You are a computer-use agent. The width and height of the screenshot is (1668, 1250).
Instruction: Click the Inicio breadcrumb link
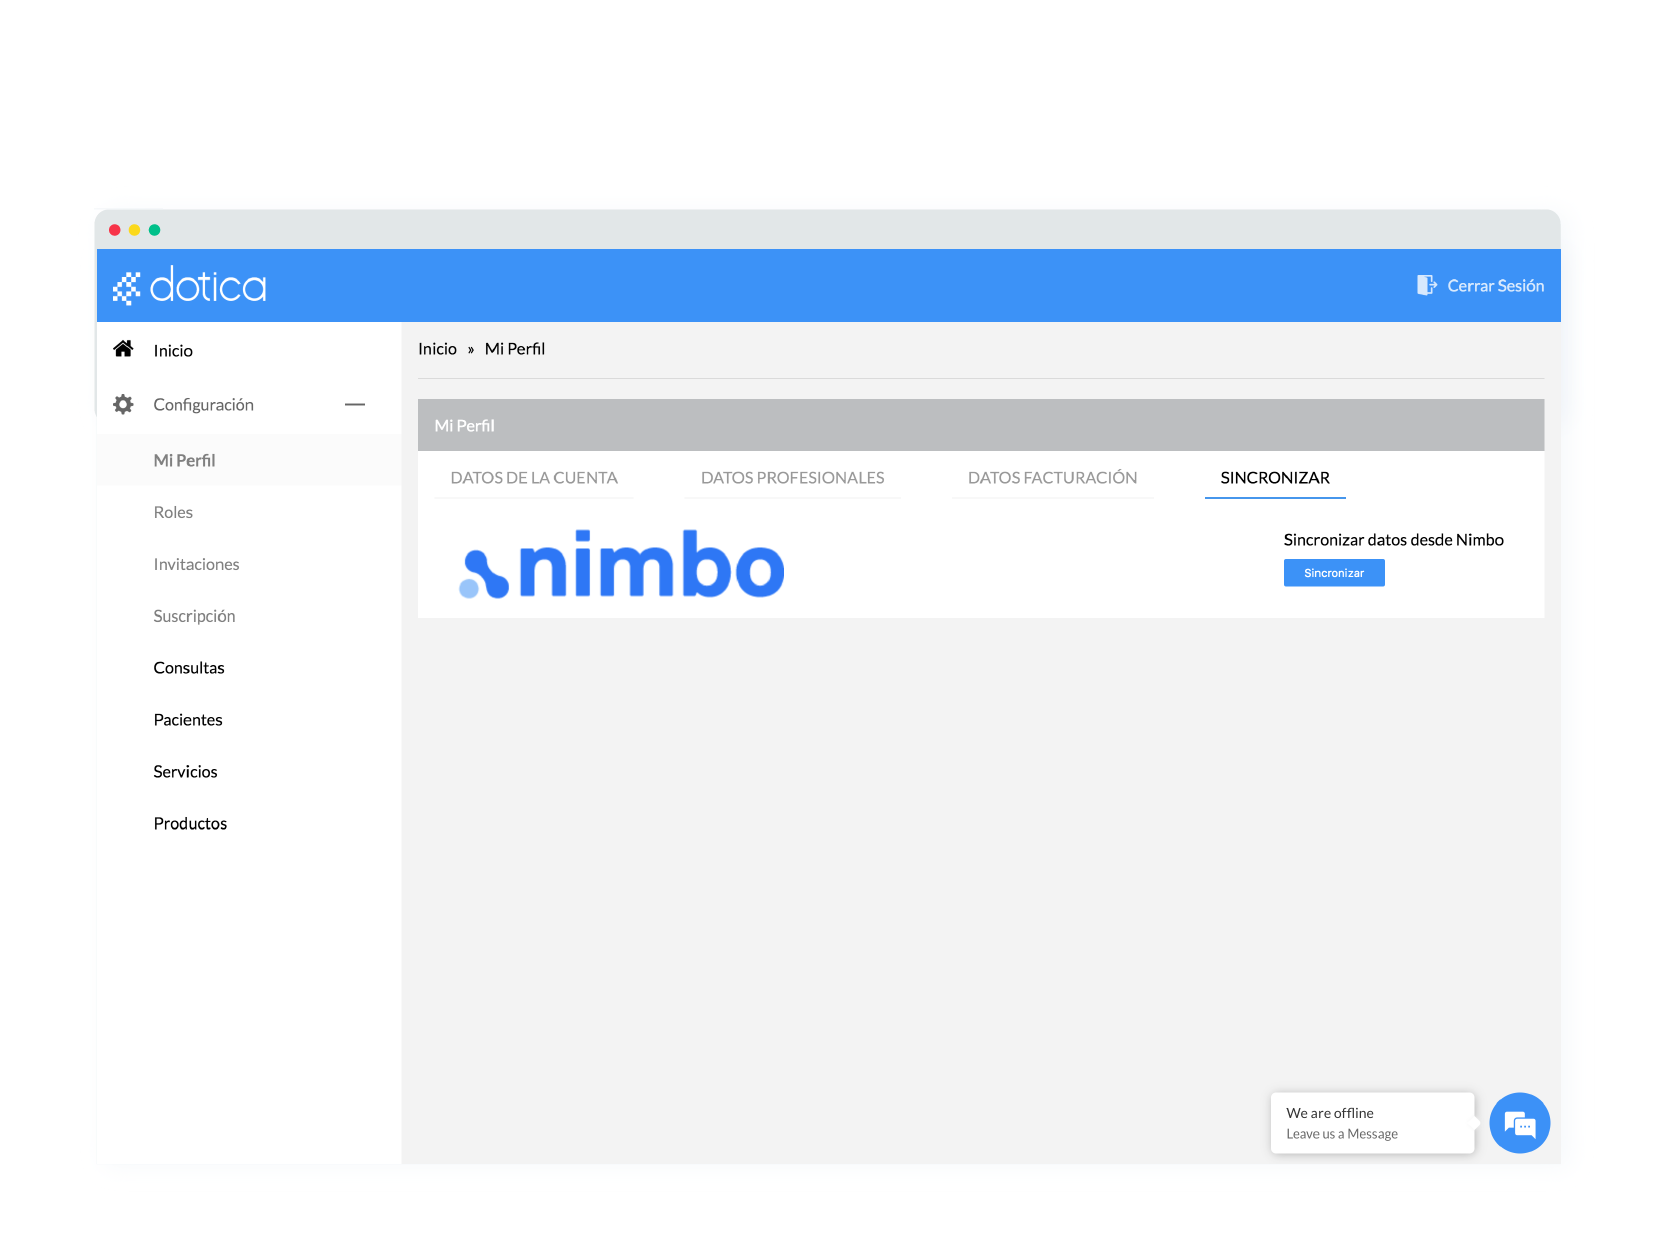click(x=437, y=349)
